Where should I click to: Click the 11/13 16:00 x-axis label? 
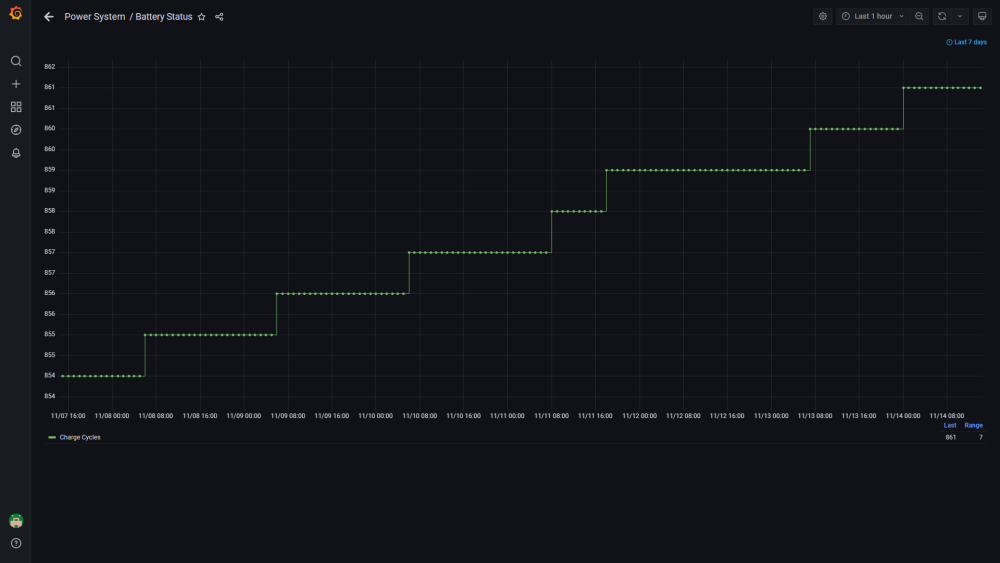coord(858,416)
